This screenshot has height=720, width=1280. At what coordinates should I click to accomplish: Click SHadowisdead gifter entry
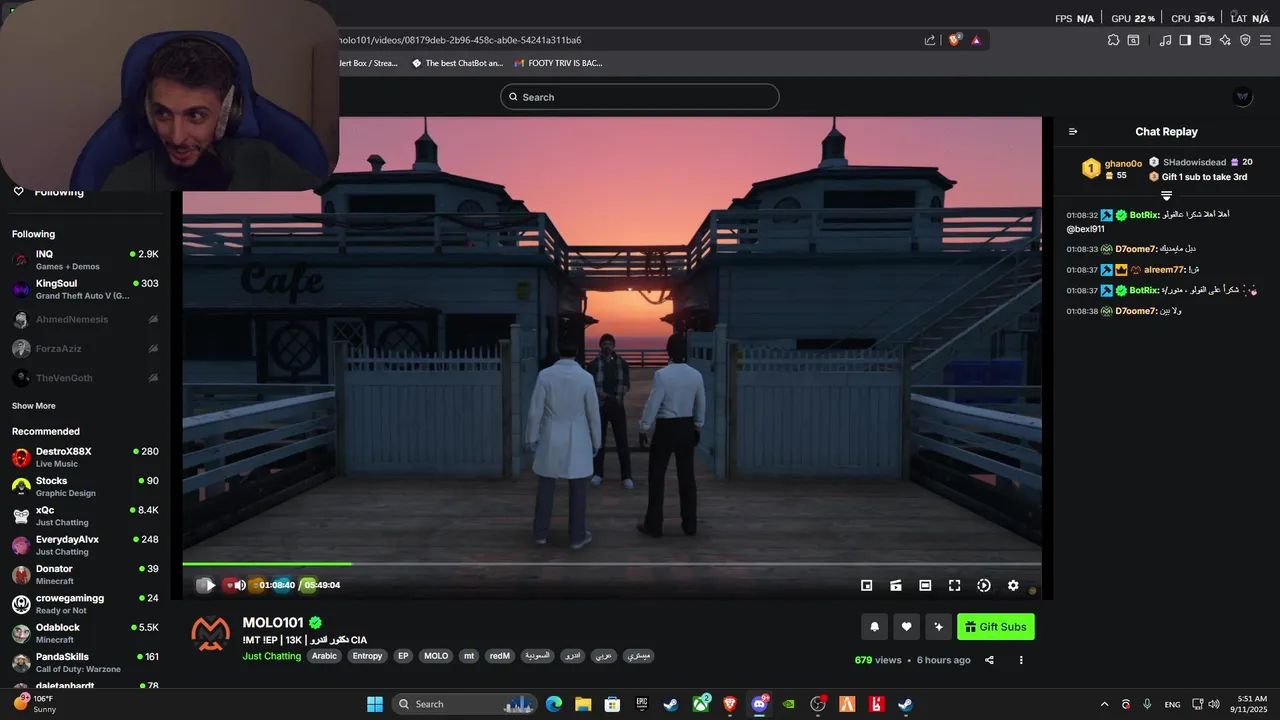(1200, 162)
